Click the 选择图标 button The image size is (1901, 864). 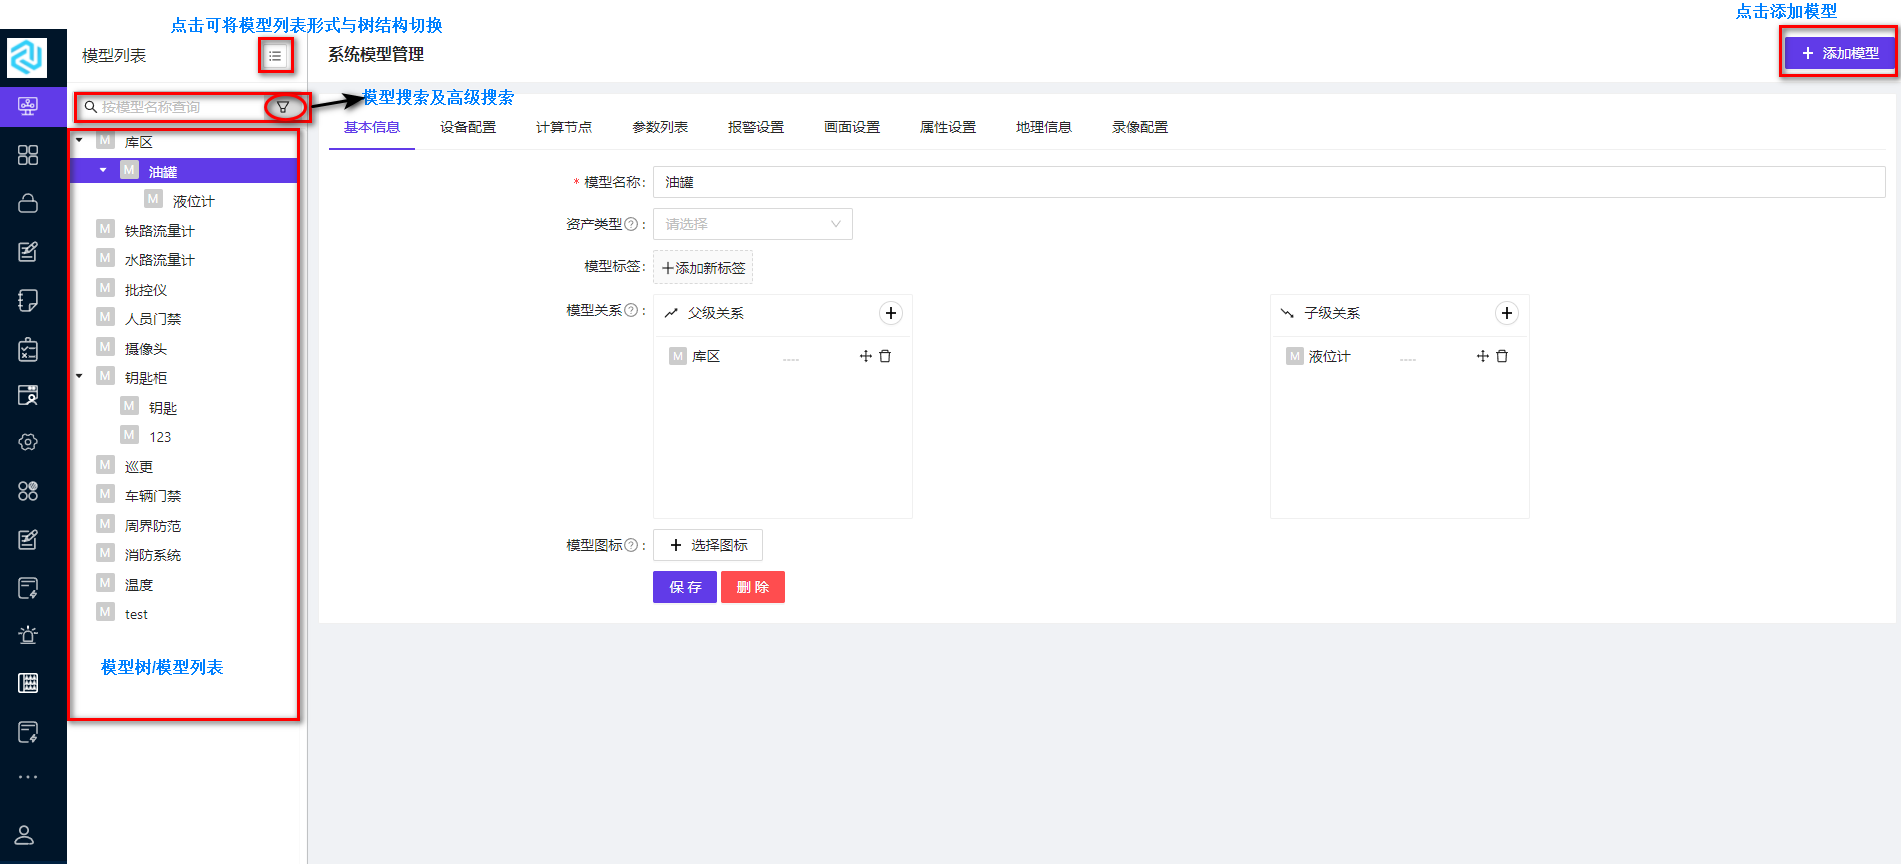click(708, 545)
